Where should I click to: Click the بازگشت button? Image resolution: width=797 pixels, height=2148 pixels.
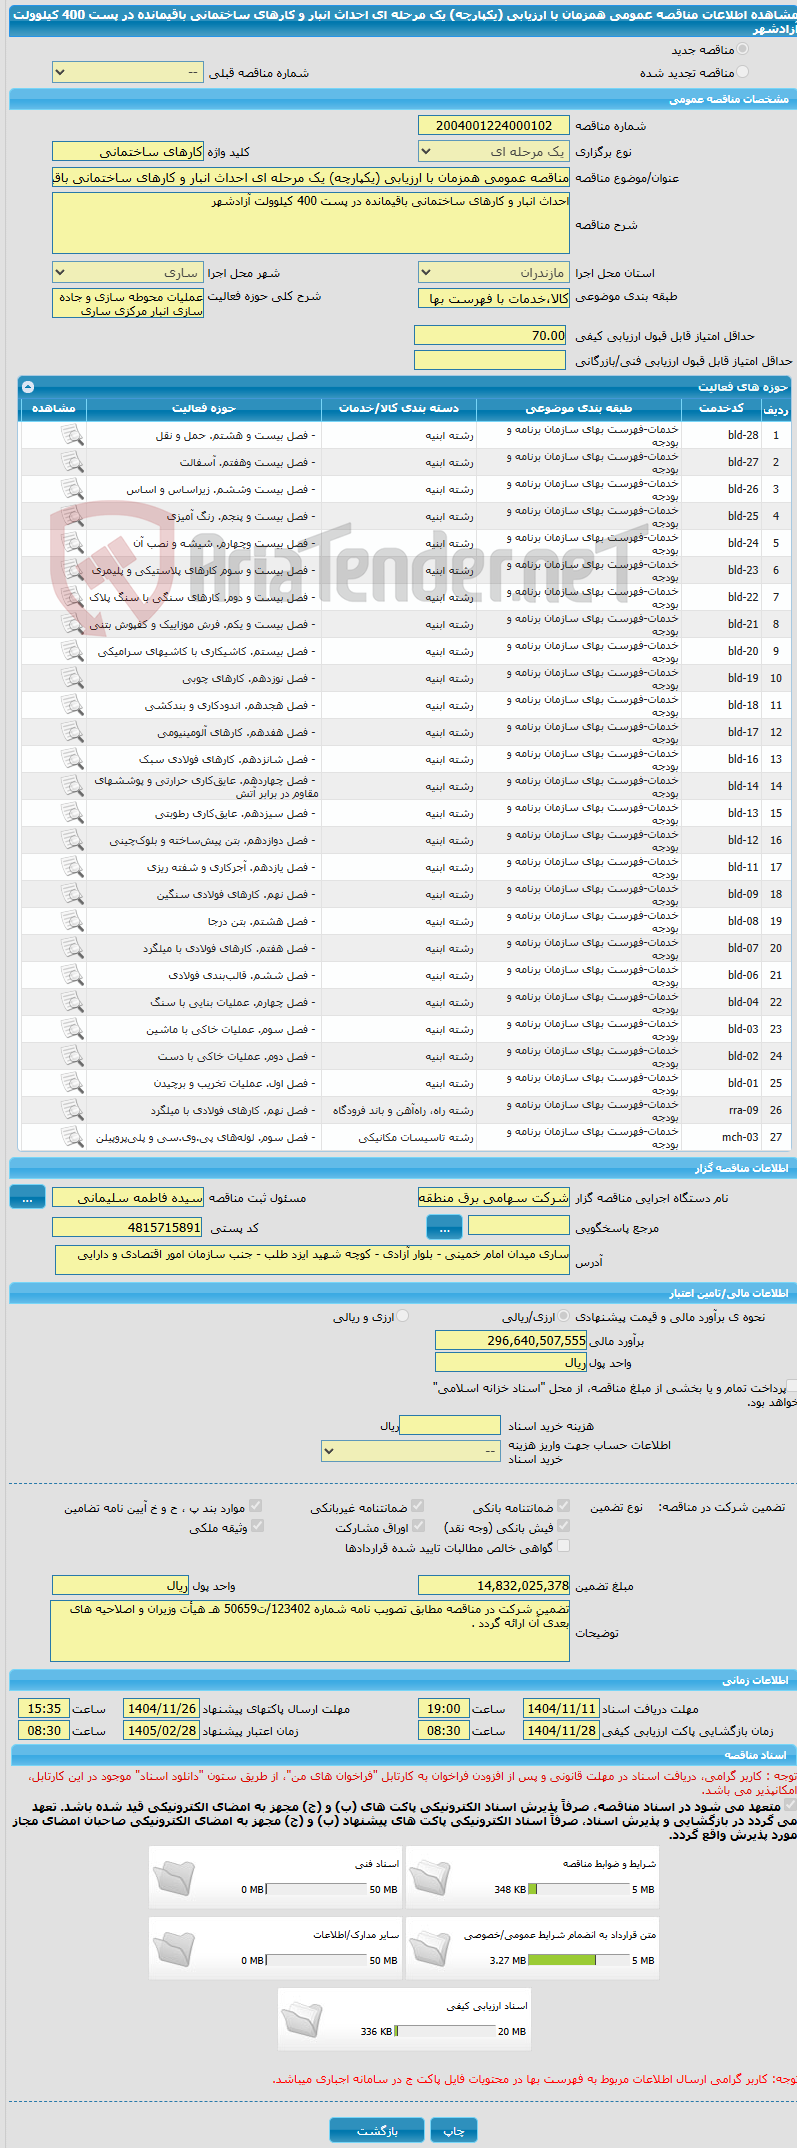pos(377,2130)
